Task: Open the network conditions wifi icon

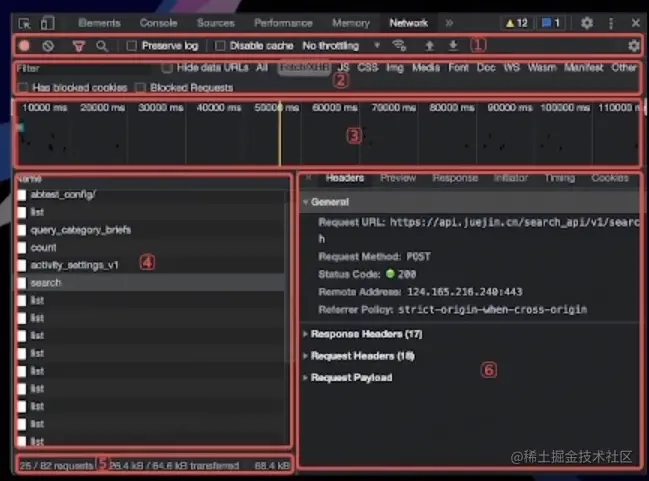Action: [399, 46]
